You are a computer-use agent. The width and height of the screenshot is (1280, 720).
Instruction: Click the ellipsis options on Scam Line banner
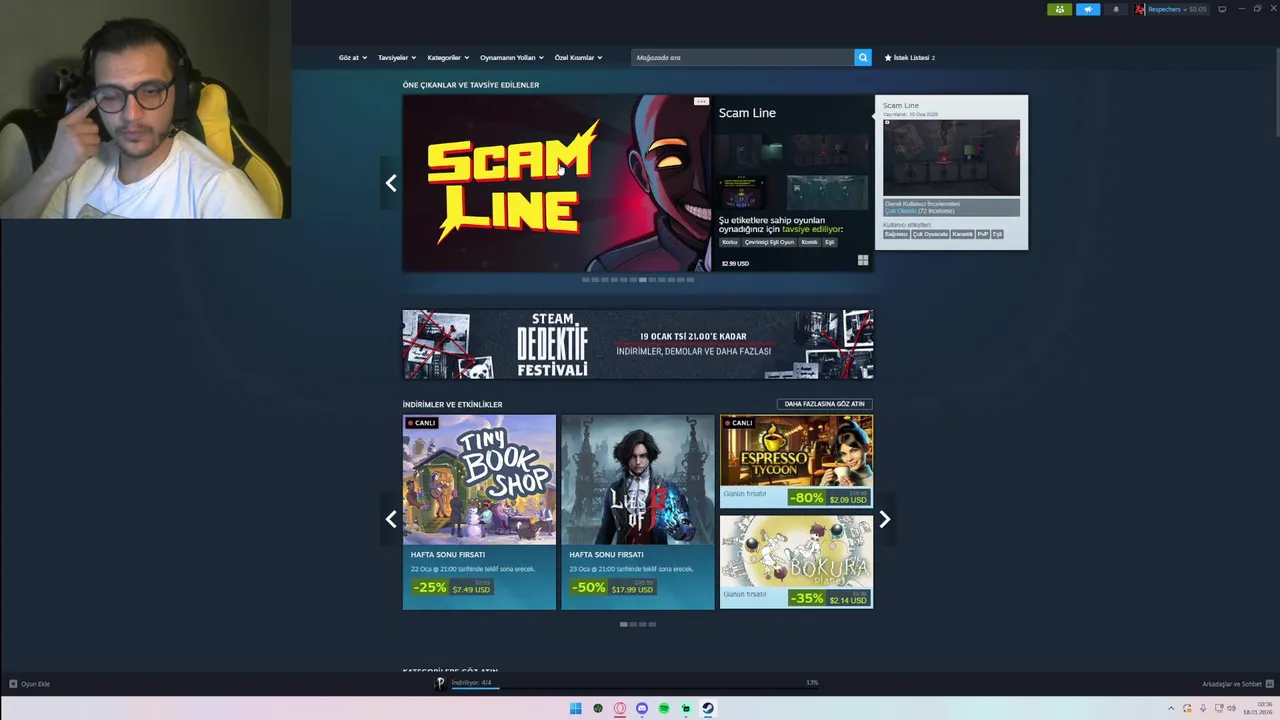(701, 101)
